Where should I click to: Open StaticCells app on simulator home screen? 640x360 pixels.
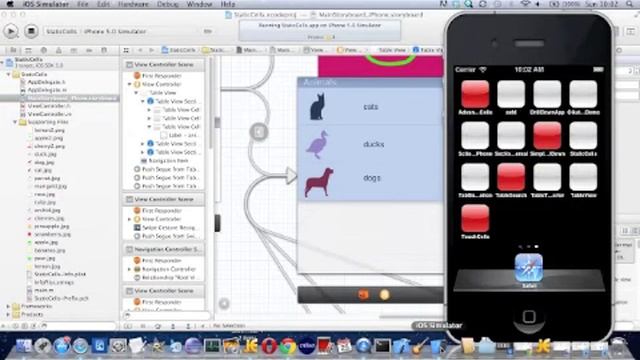(583, 138)
